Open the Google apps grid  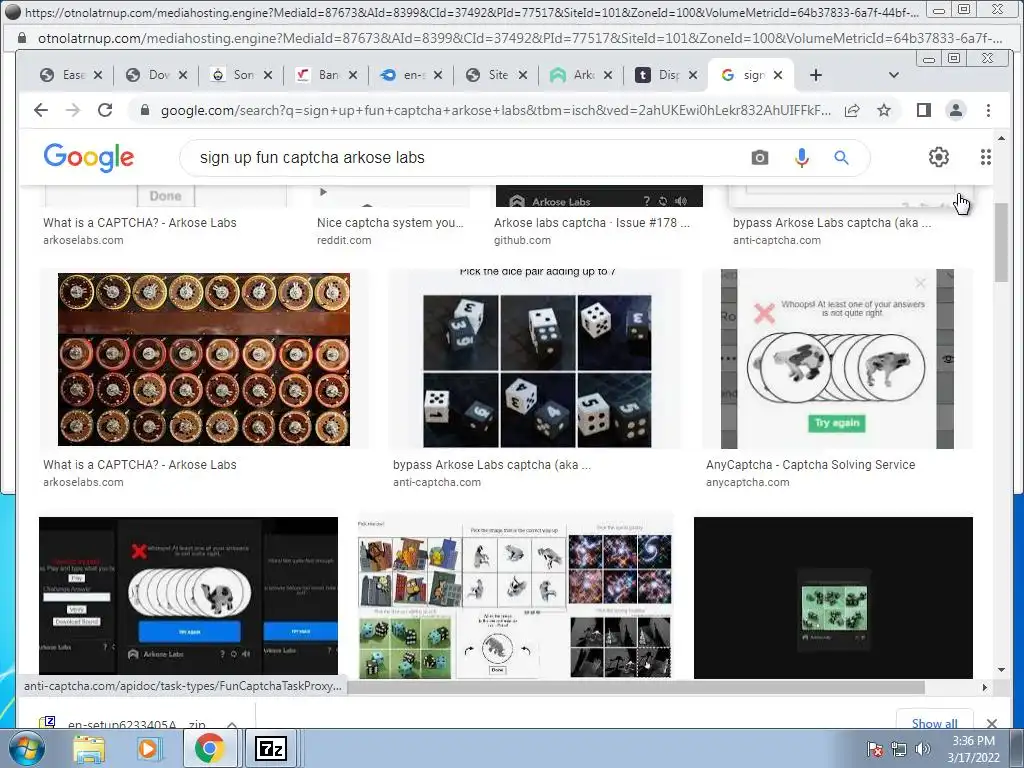pos(985,157)
